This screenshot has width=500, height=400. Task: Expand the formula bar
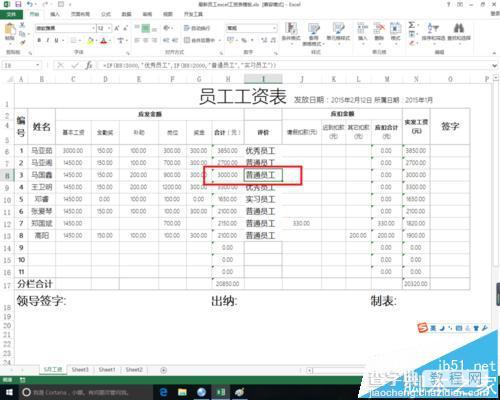coord(494,65)
